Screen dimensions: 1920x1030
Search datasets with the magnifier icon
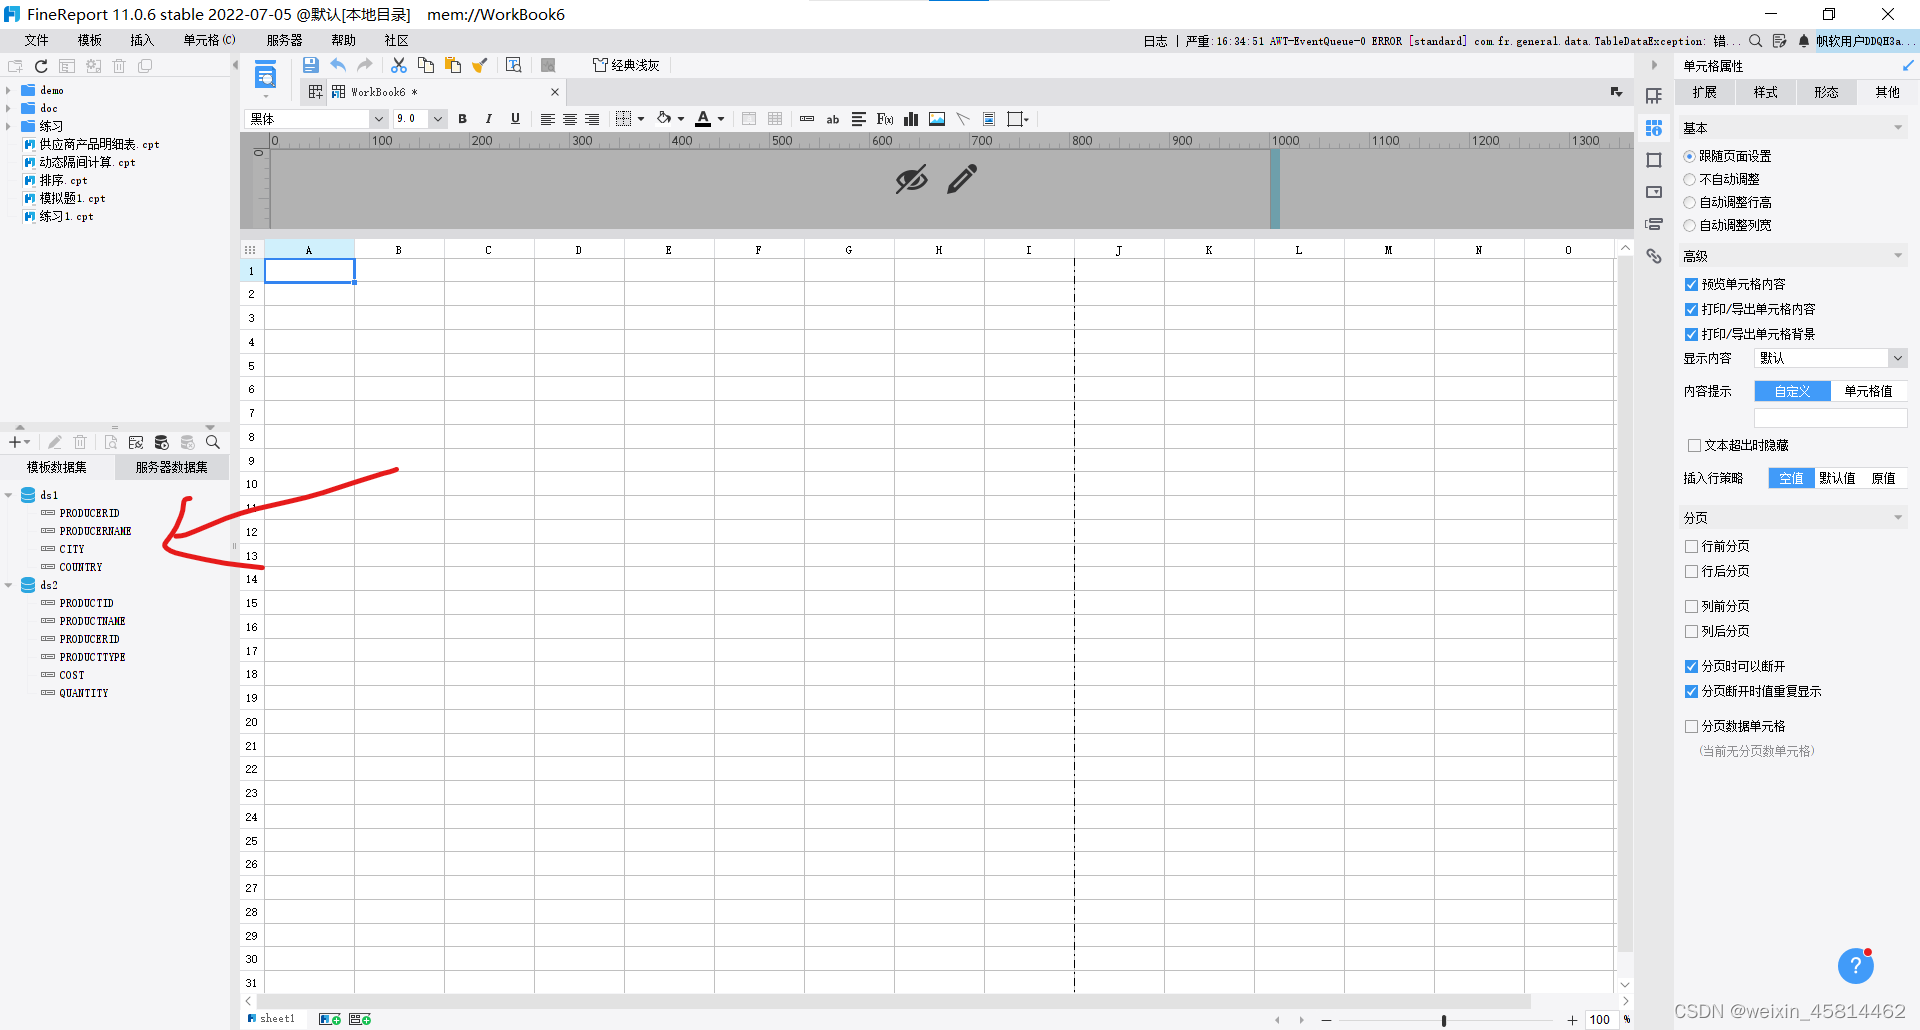(x=213, y=442)
